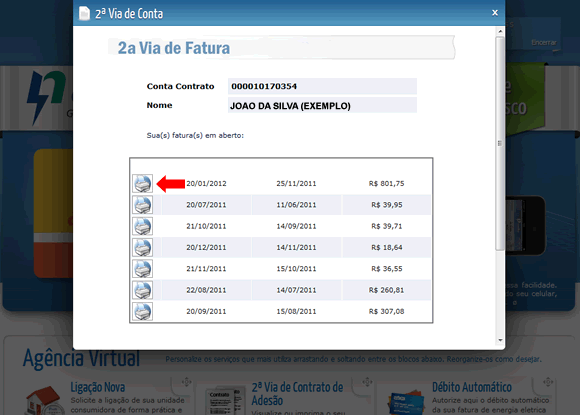Click the Sua(s) fatura(s) em aberto label
Image resolution: width=580 pixels, height=415 pixels.
[195, 135]
